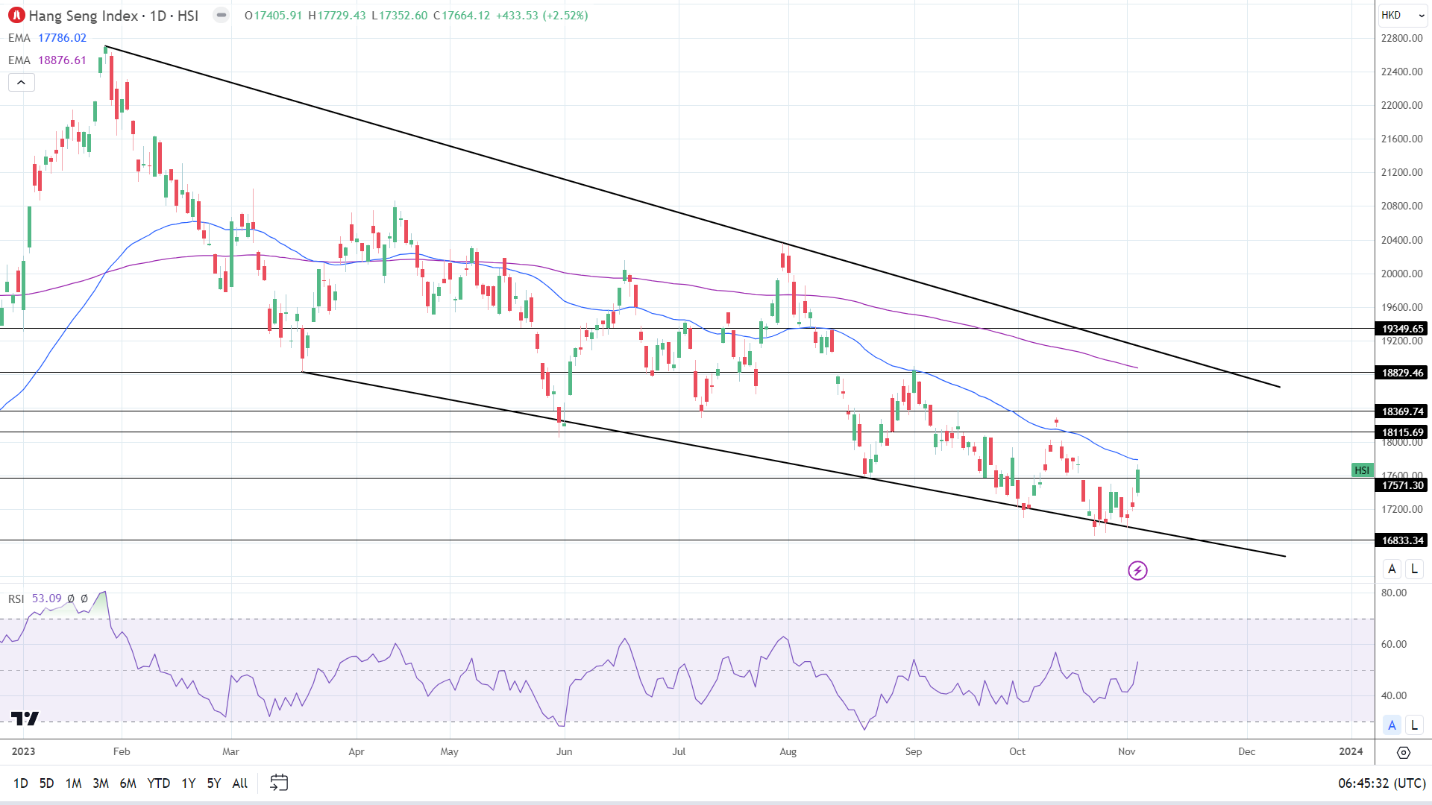Click the Hang Seng Index · 1D · HSI title
1432x805 pixels.
click(x=112, y=16)
